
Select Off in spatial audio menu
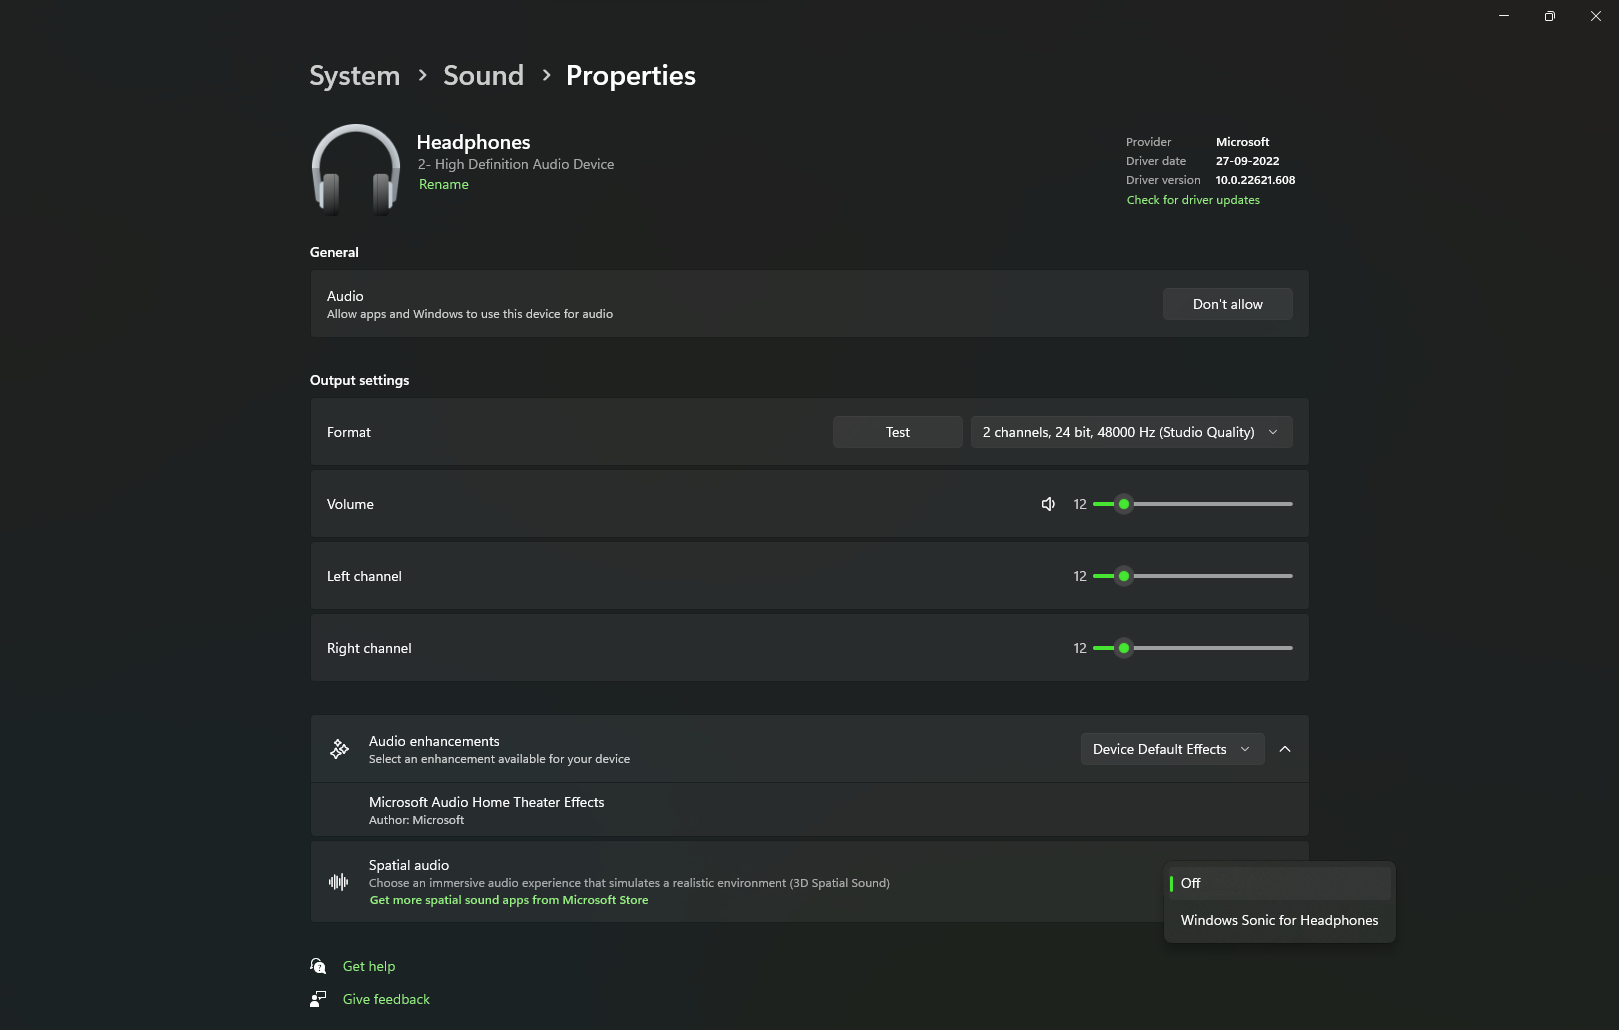[1278, 883]
